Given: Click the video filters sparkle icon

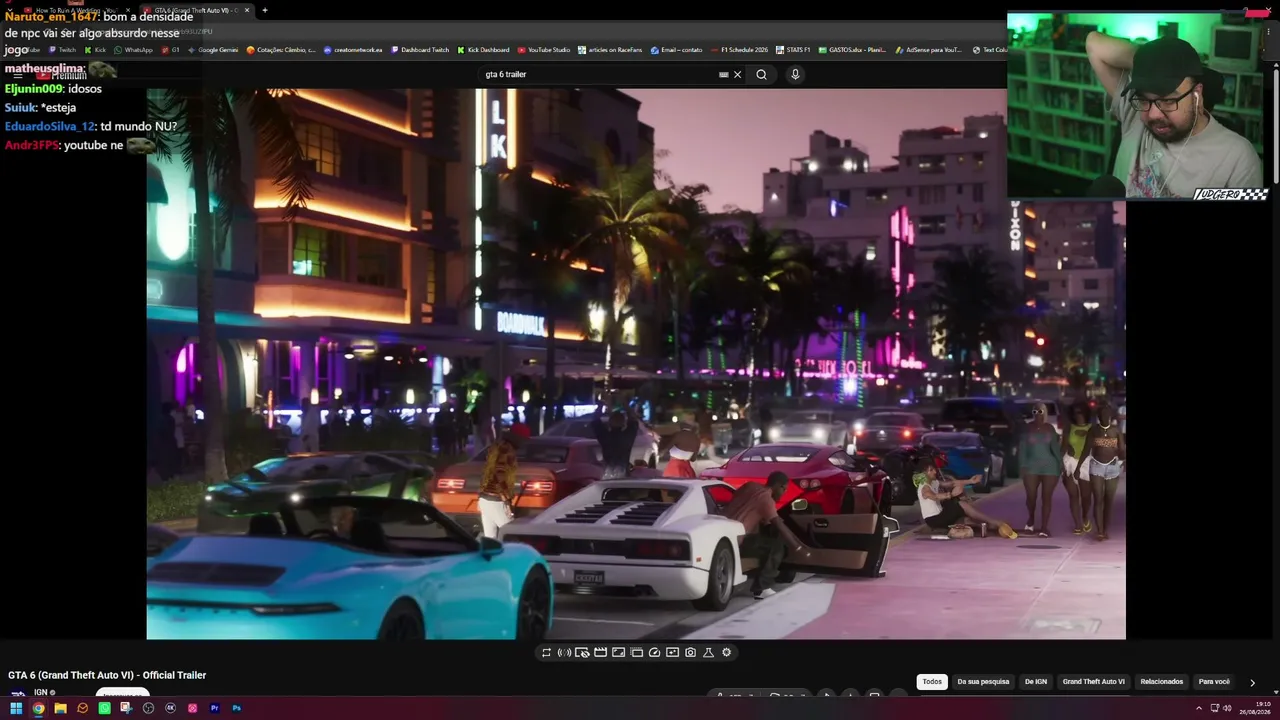Looking at the screenshot, I should tap(672, 653).
